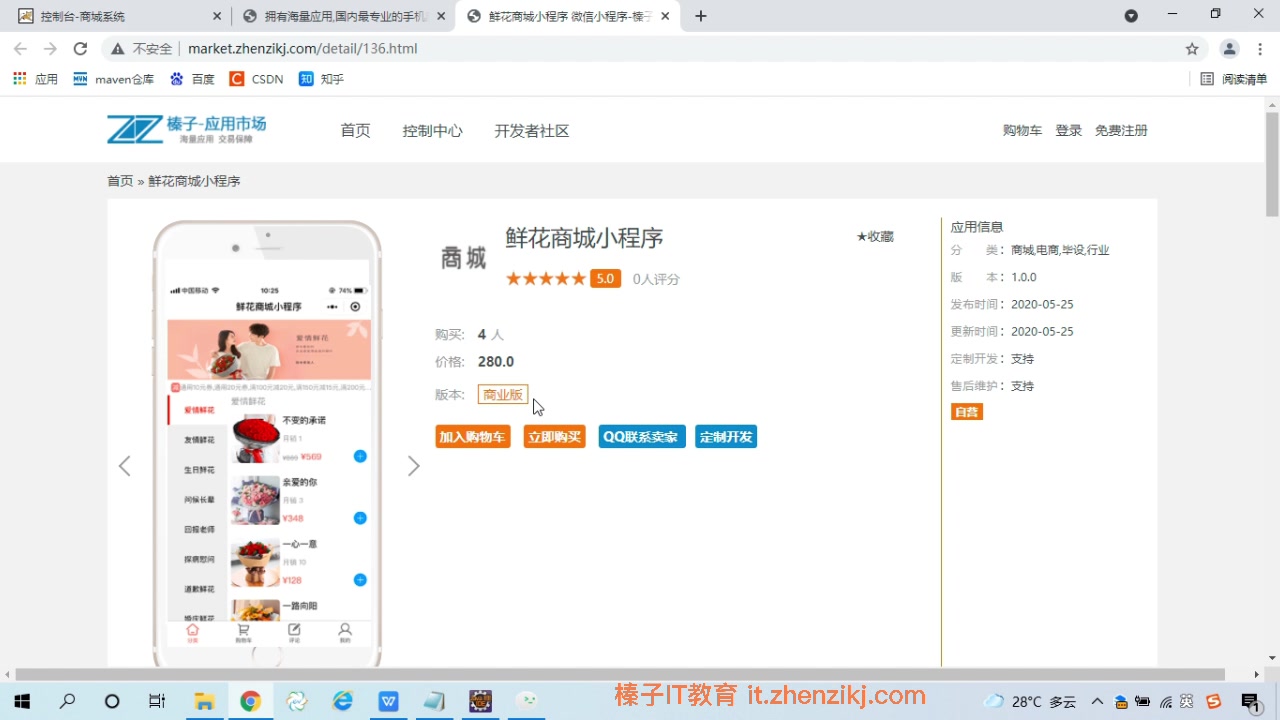Launch WPS Office from the taskbar

(x=388, y=701)
